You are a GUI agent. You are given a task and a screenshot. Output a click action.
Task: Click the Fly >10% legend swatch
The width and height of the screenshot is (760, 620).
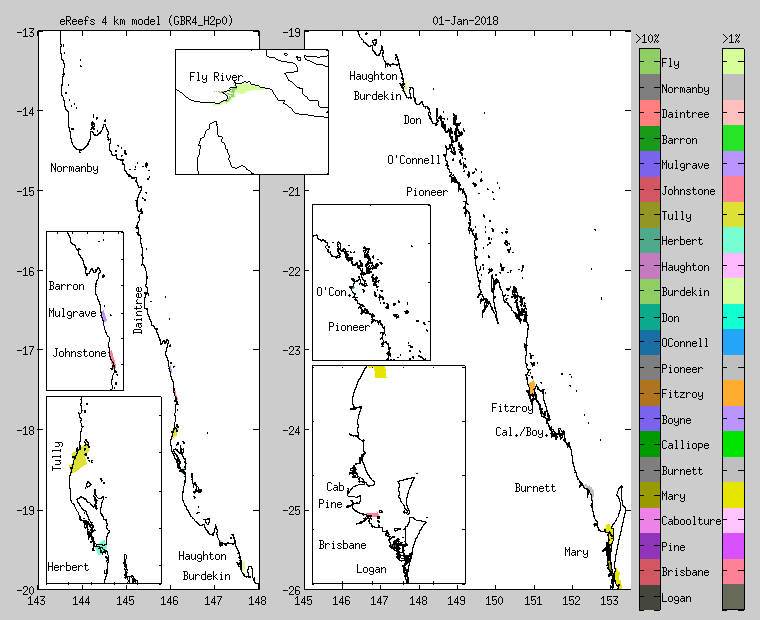tap(649, 63)
